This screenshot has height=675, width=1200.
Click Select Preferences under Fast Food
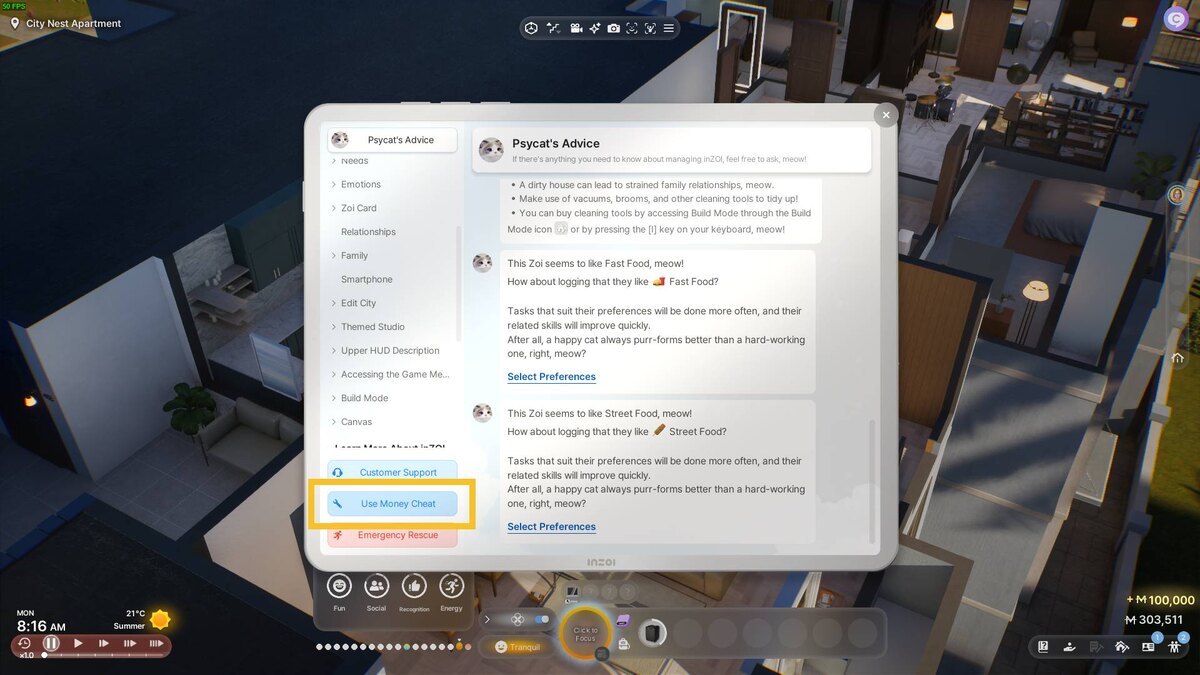(551, 377)
